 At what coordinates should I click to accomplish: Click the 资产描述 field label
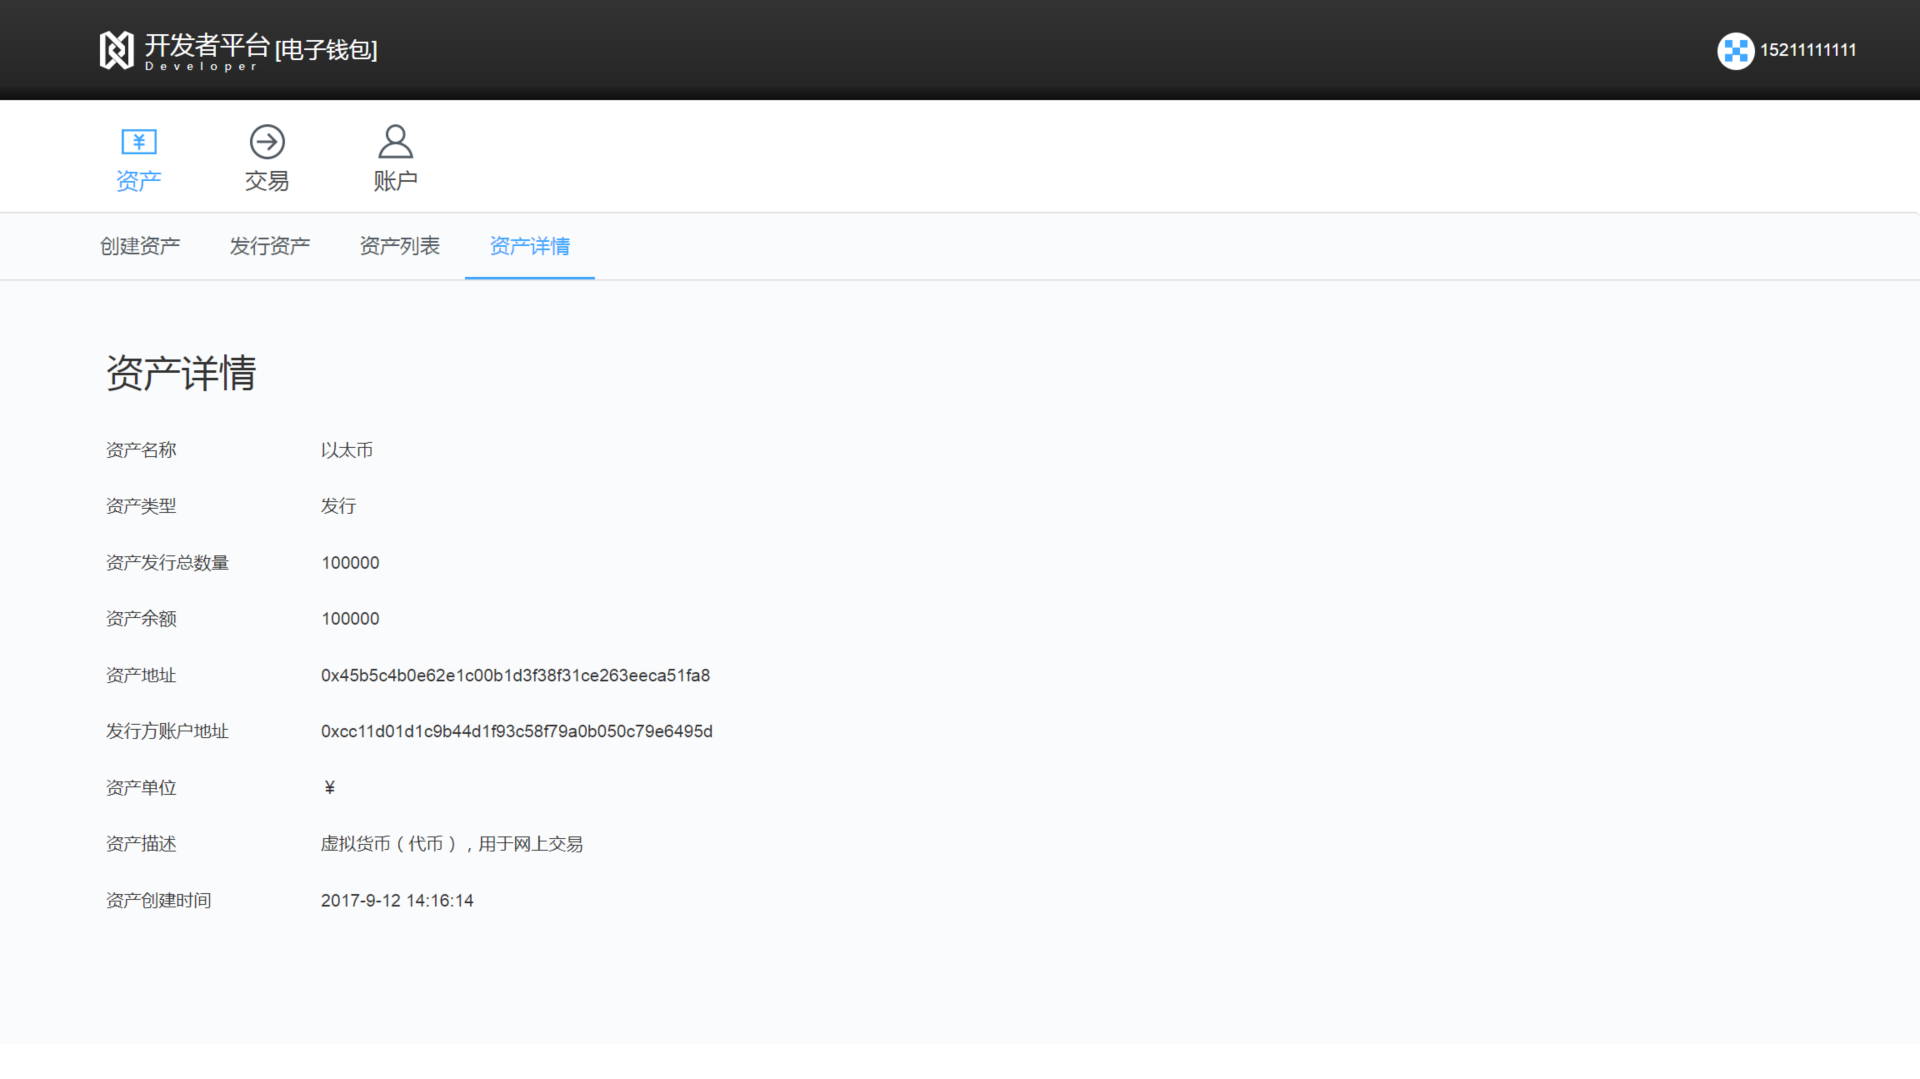141,844
